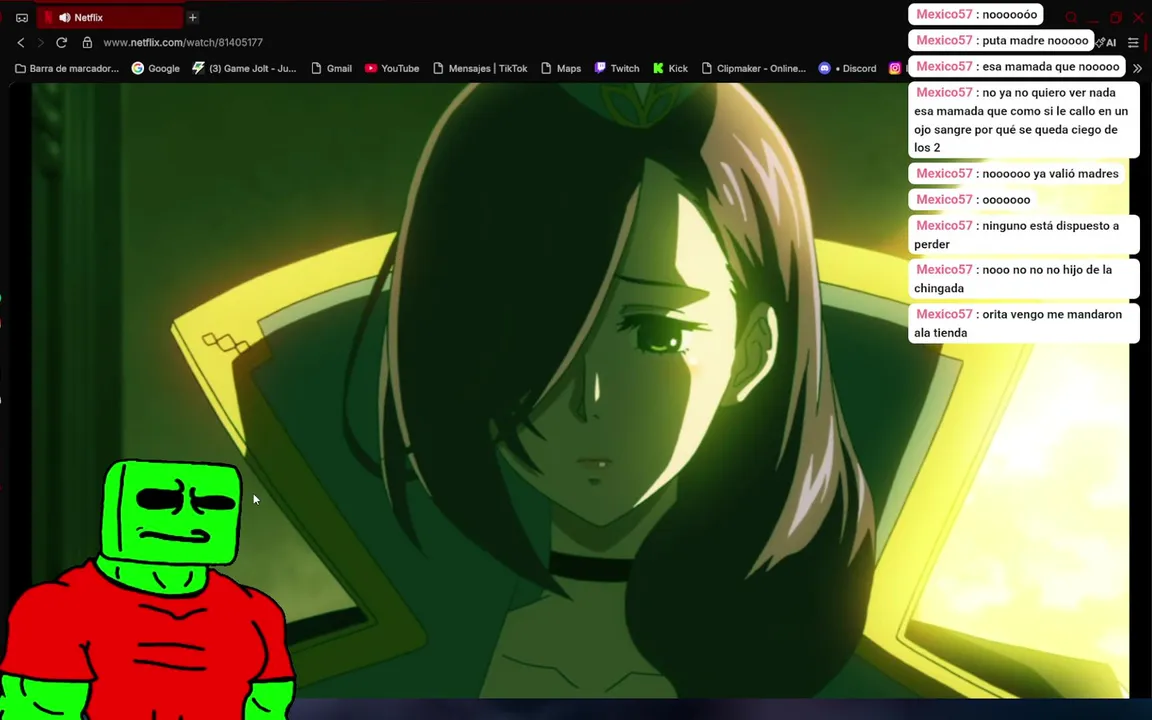
Task: Click chat message "nooo no no no hijo de la chingada"
Action: pos(1023,278)
